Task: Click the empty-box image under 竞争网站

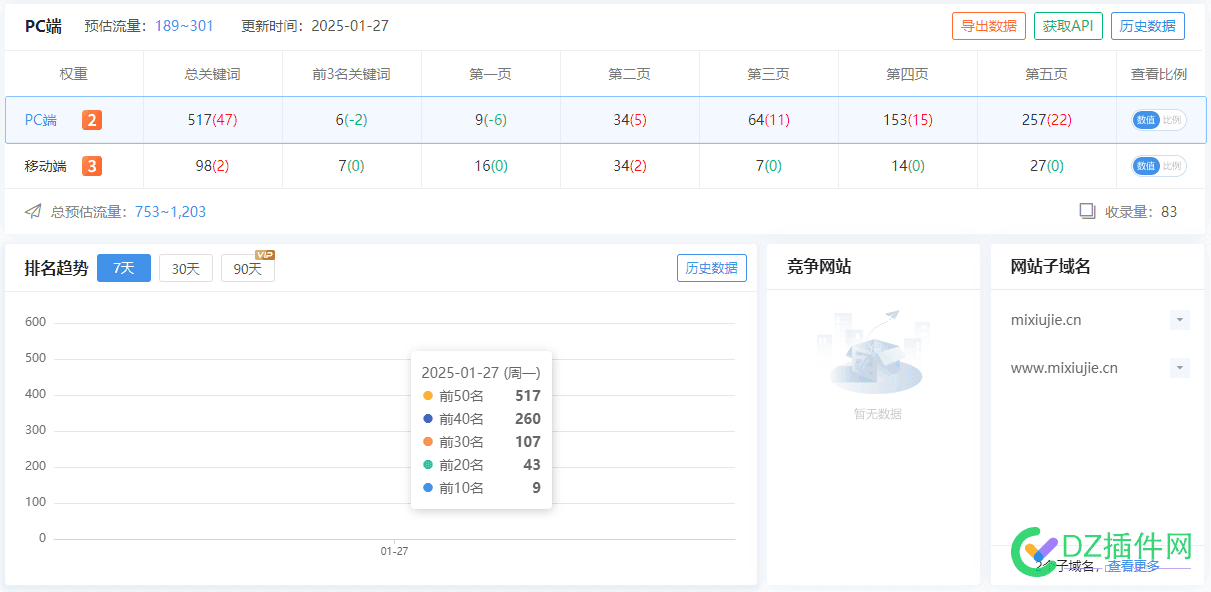Action: tap(876, 352)
